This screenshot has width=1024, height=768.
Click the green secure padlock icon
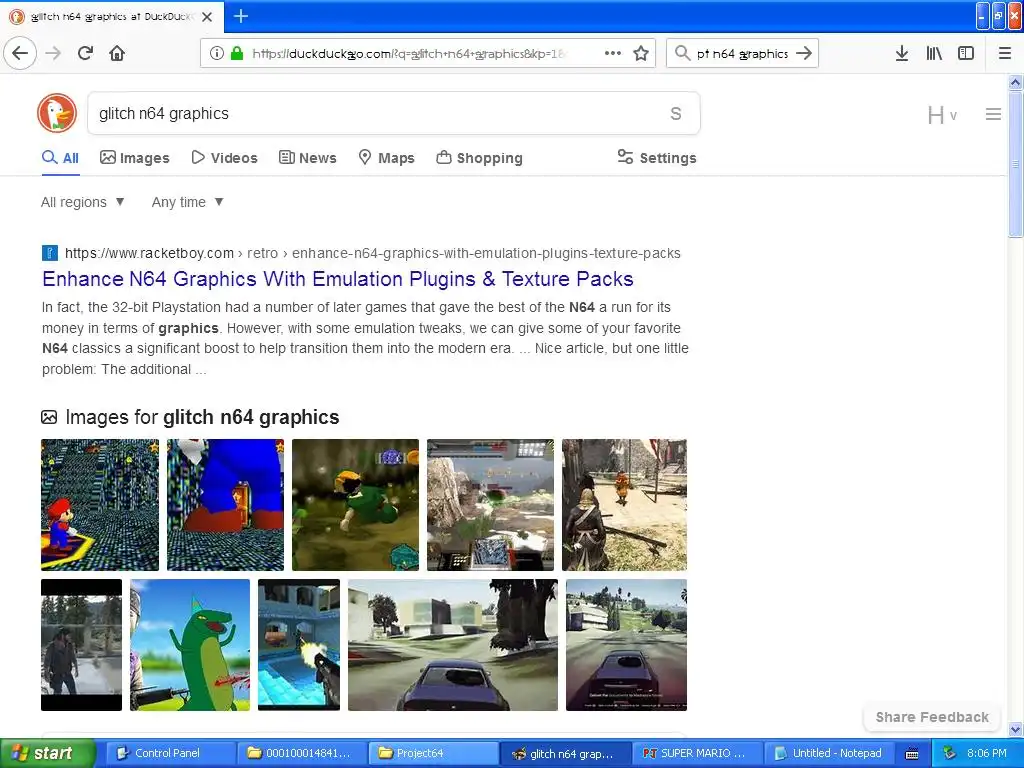237,53
